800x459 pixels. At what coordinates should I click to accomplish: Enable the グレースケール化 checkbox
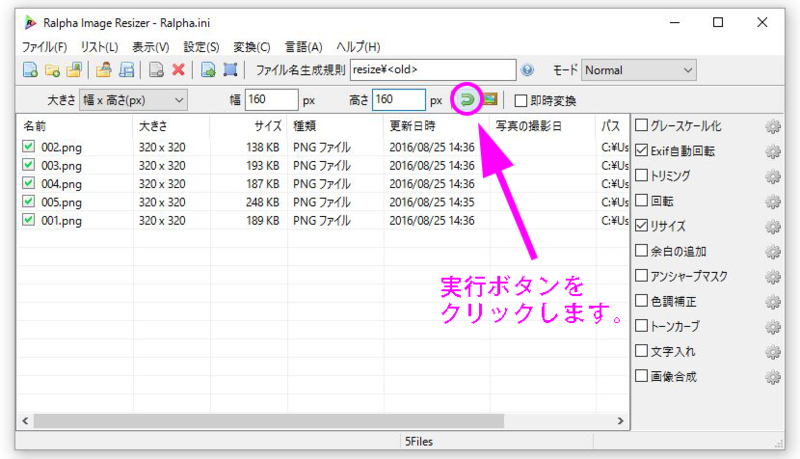pyautogui.click(x=641, y=125)
